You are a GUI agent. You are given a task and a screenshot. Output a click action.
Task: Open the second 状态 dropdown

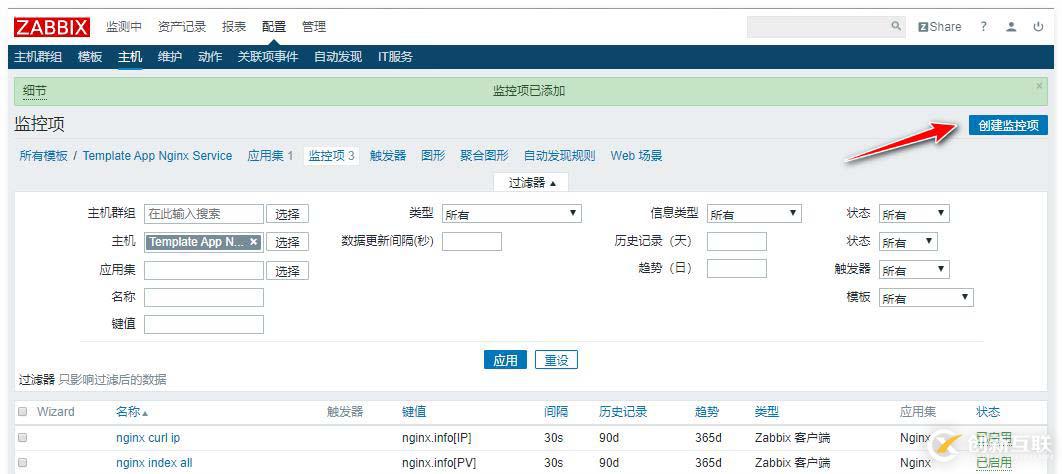[908, 242]
